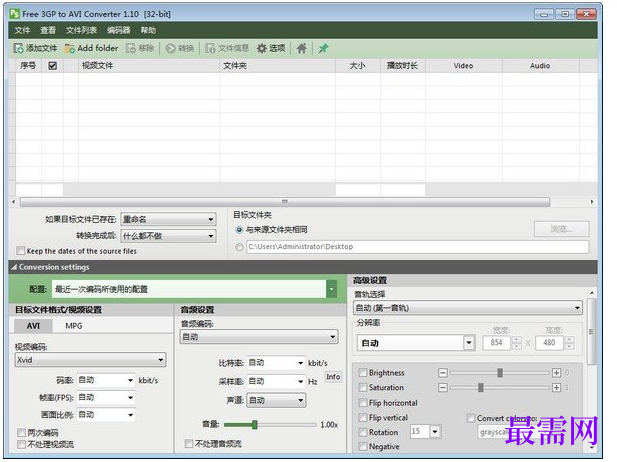Enable the Negative checkbox

coord(363,447)
